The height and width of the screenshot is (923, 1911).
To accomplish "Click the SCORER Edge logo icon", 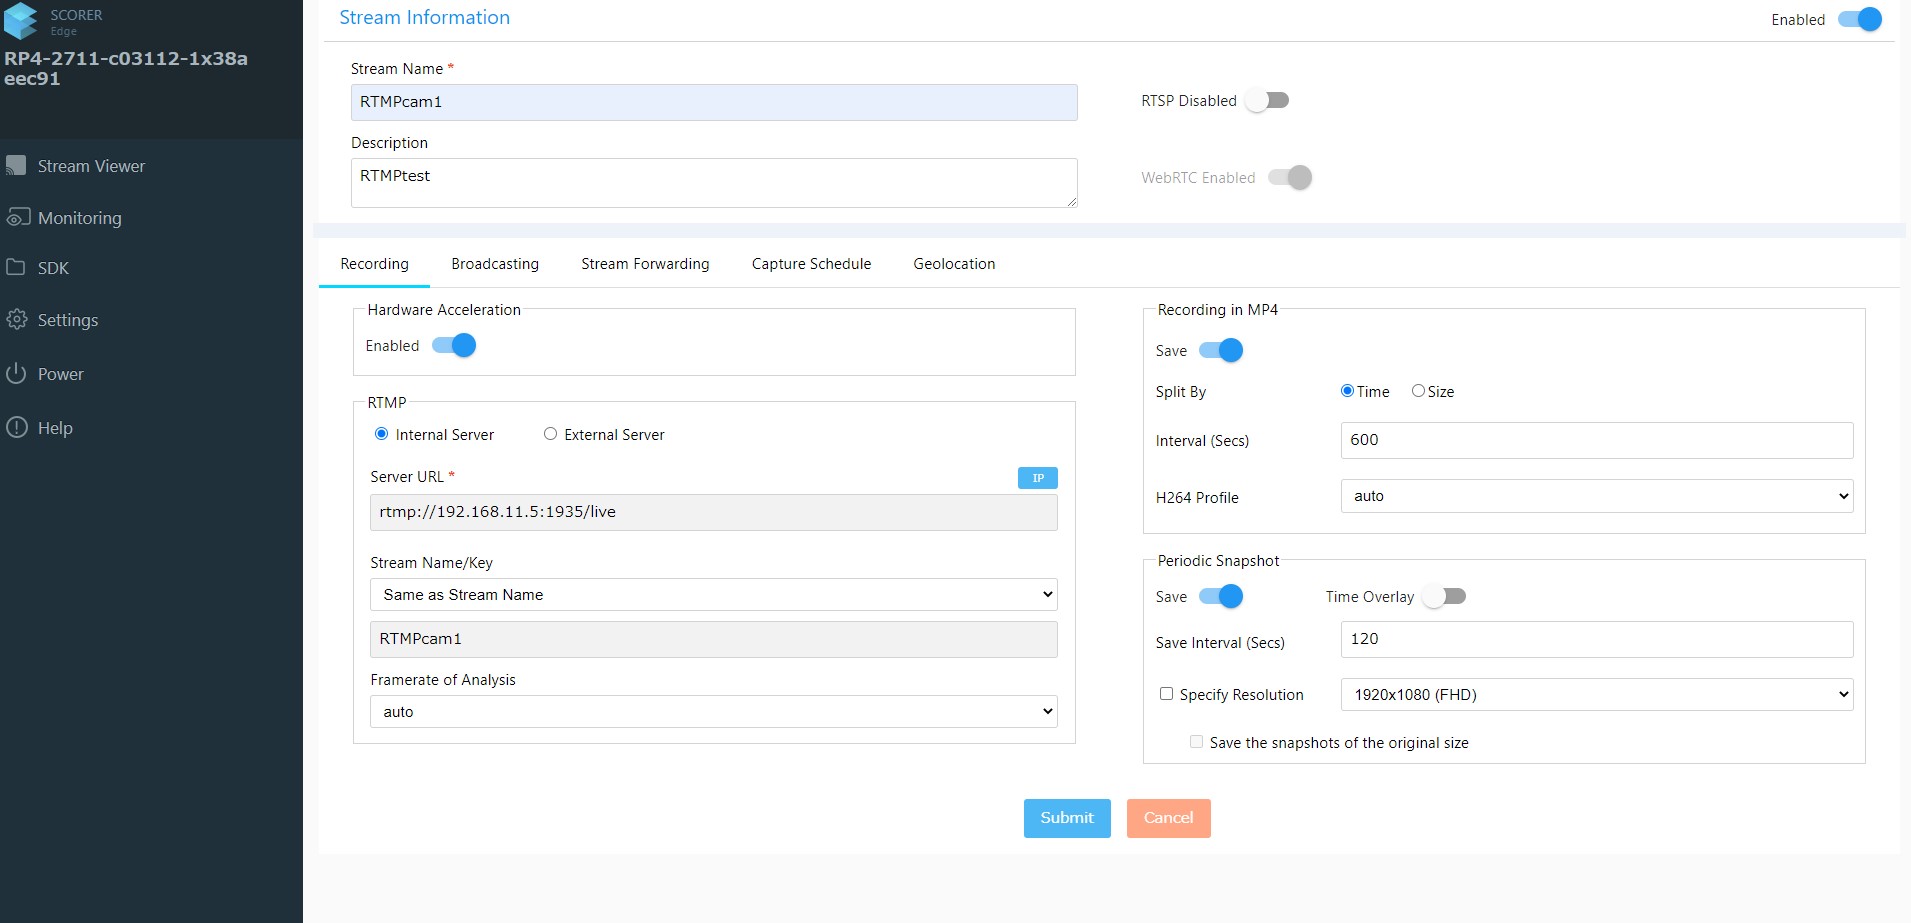I will (x=21, y=21).
